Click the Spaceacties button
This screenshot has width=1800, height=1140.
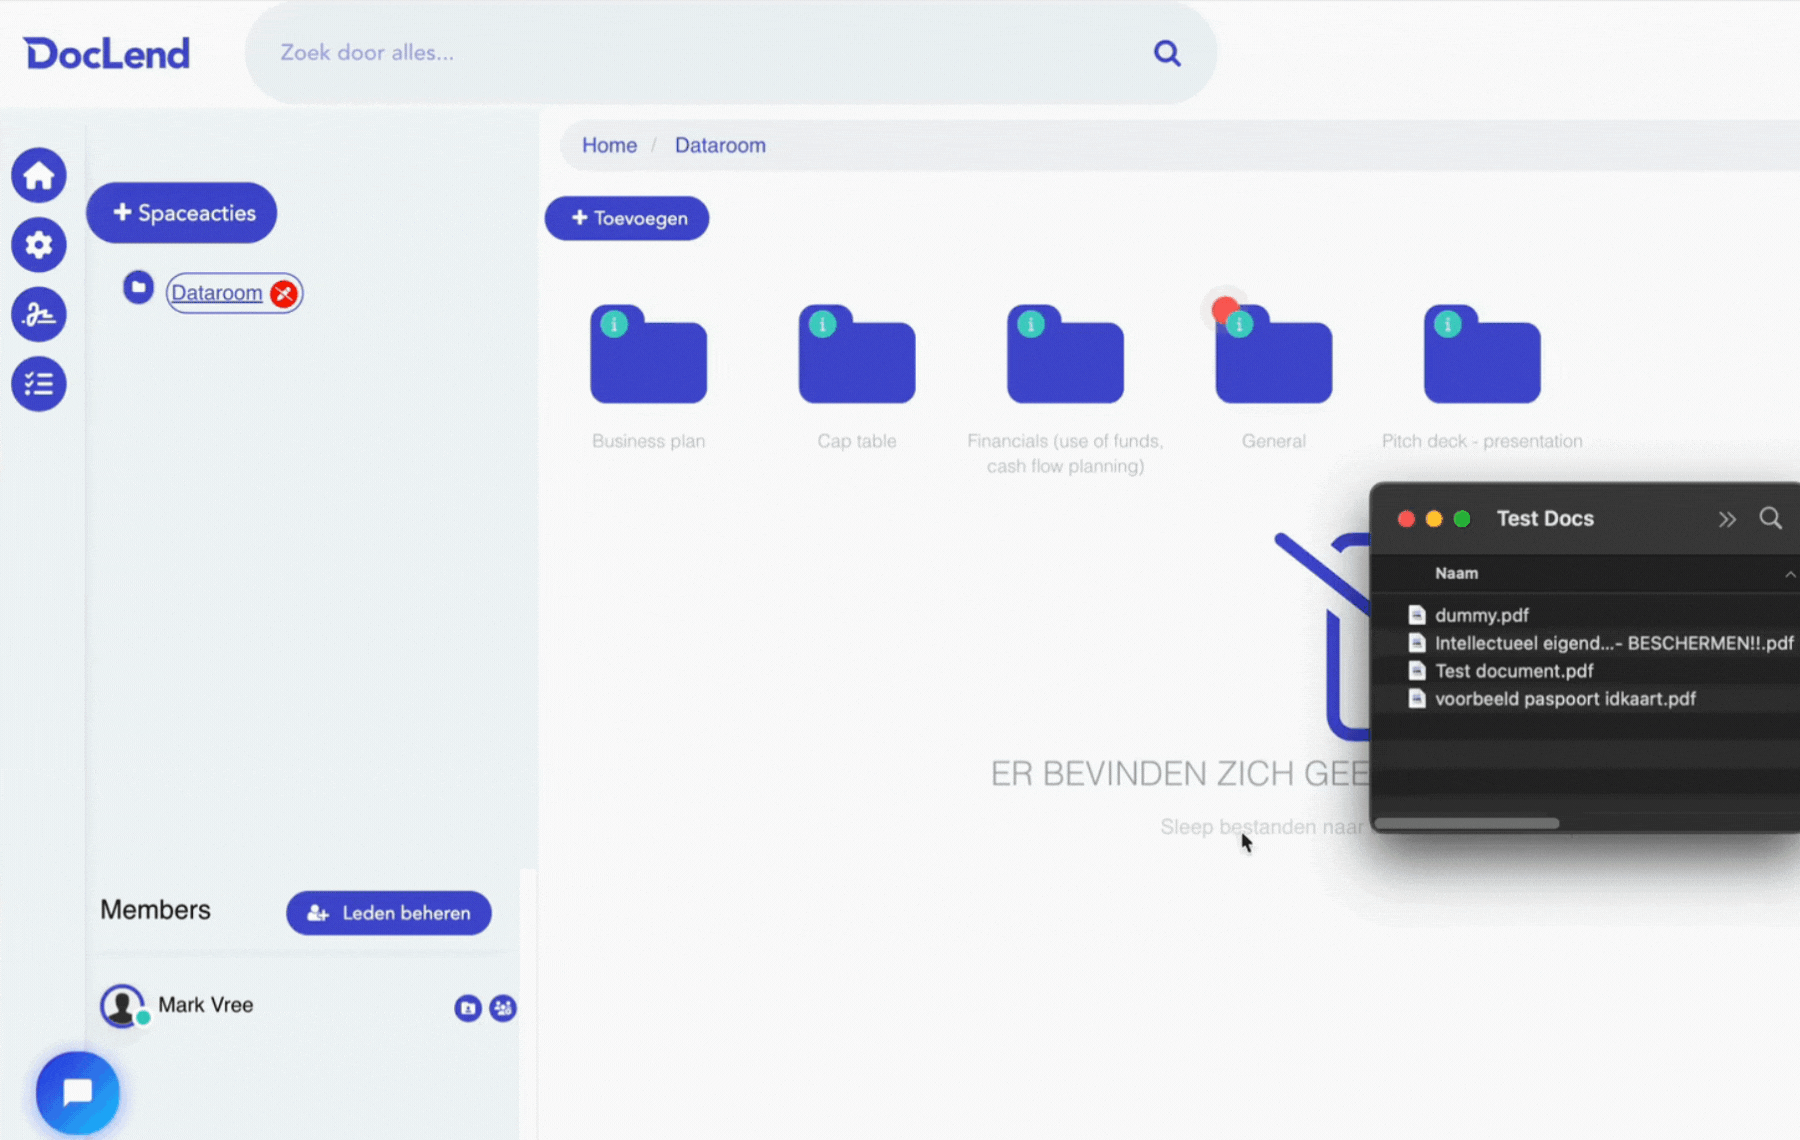(x=182, y=213)
